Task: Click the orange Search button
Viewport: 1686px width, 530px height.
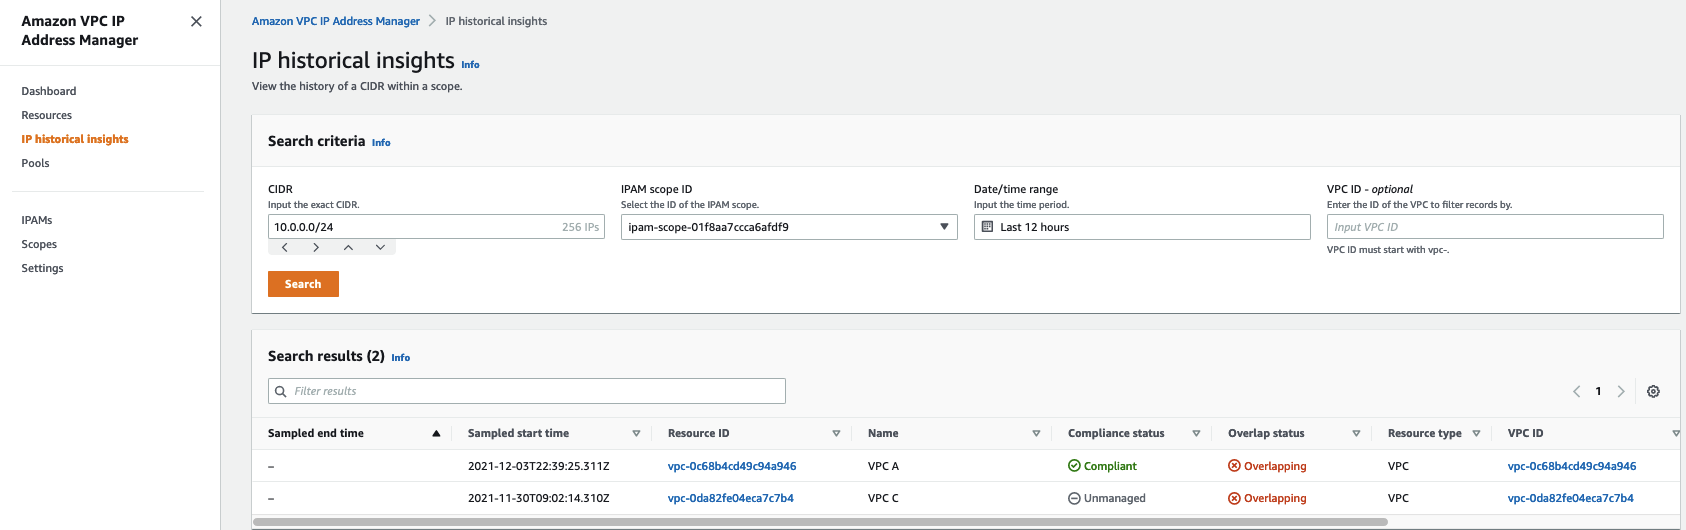Action: (x=303, y=284)
